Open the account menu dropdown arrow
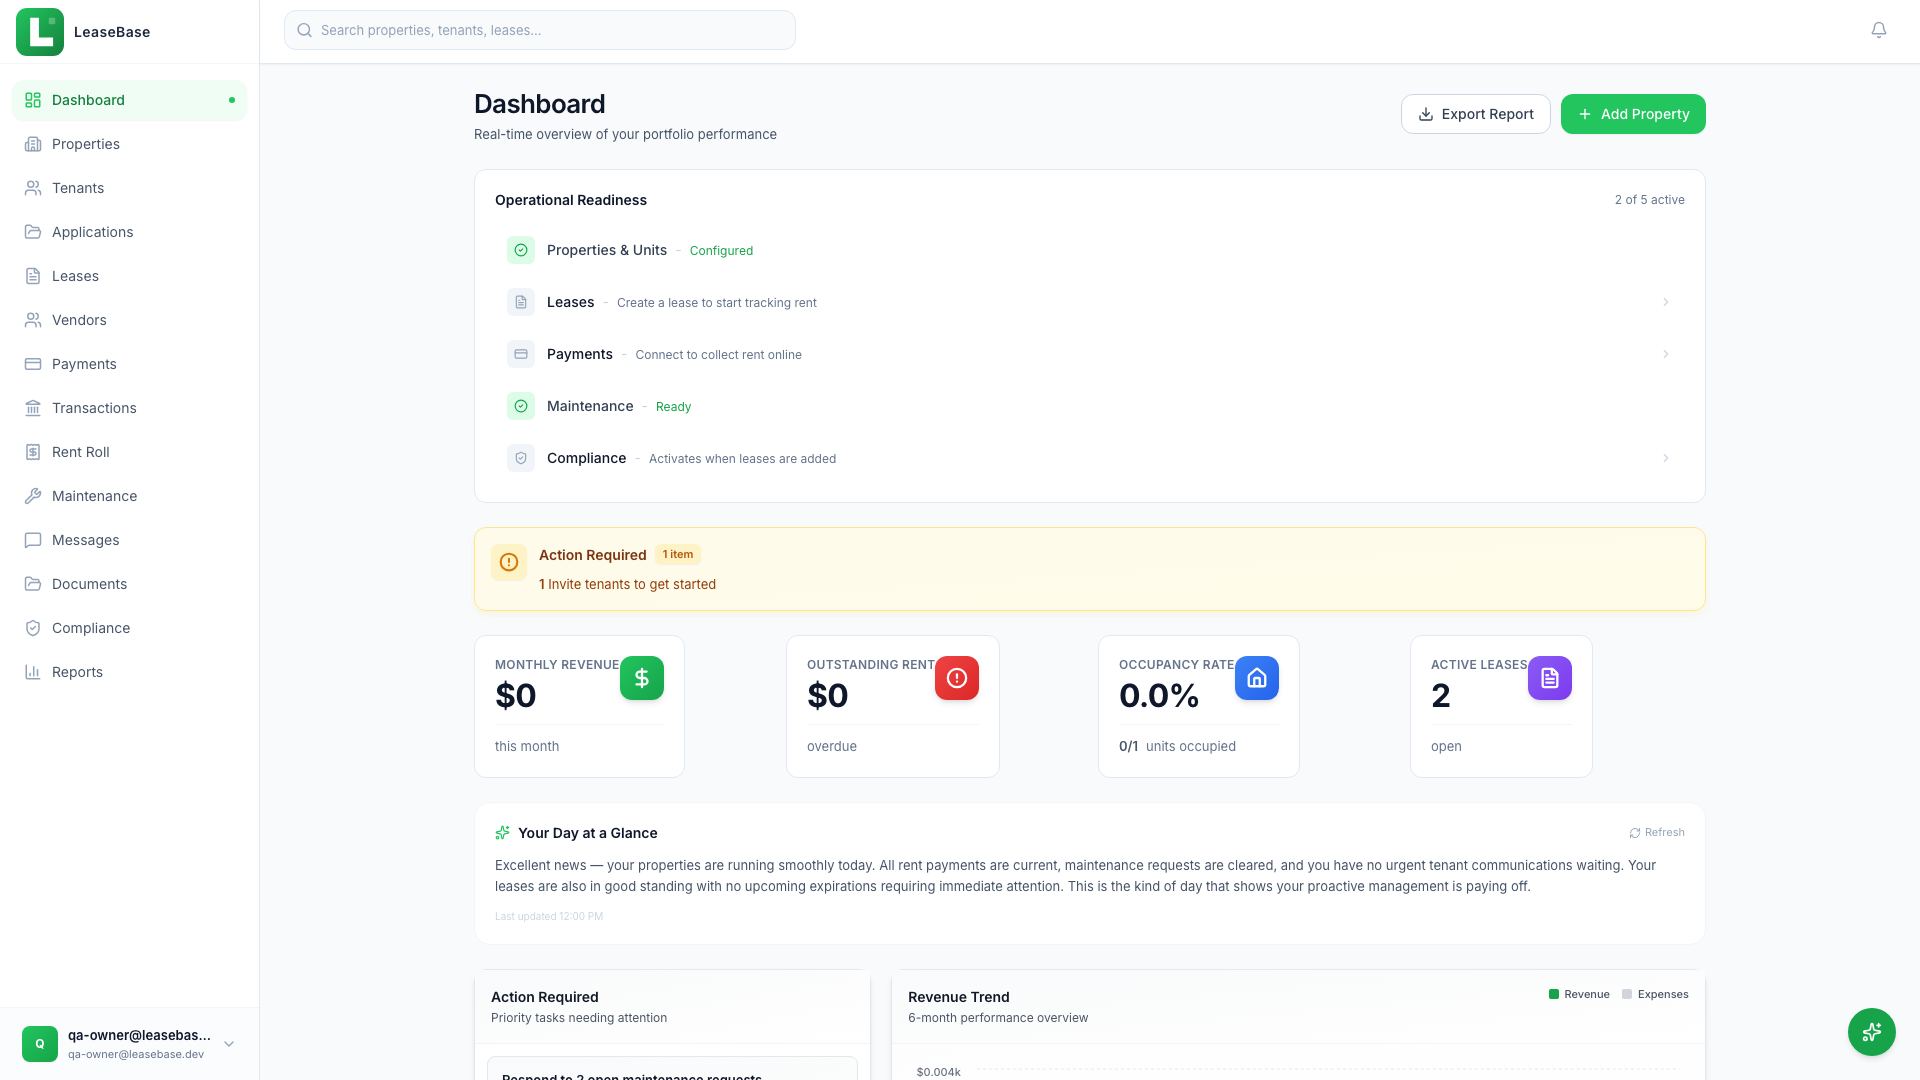 [229, 1044]
